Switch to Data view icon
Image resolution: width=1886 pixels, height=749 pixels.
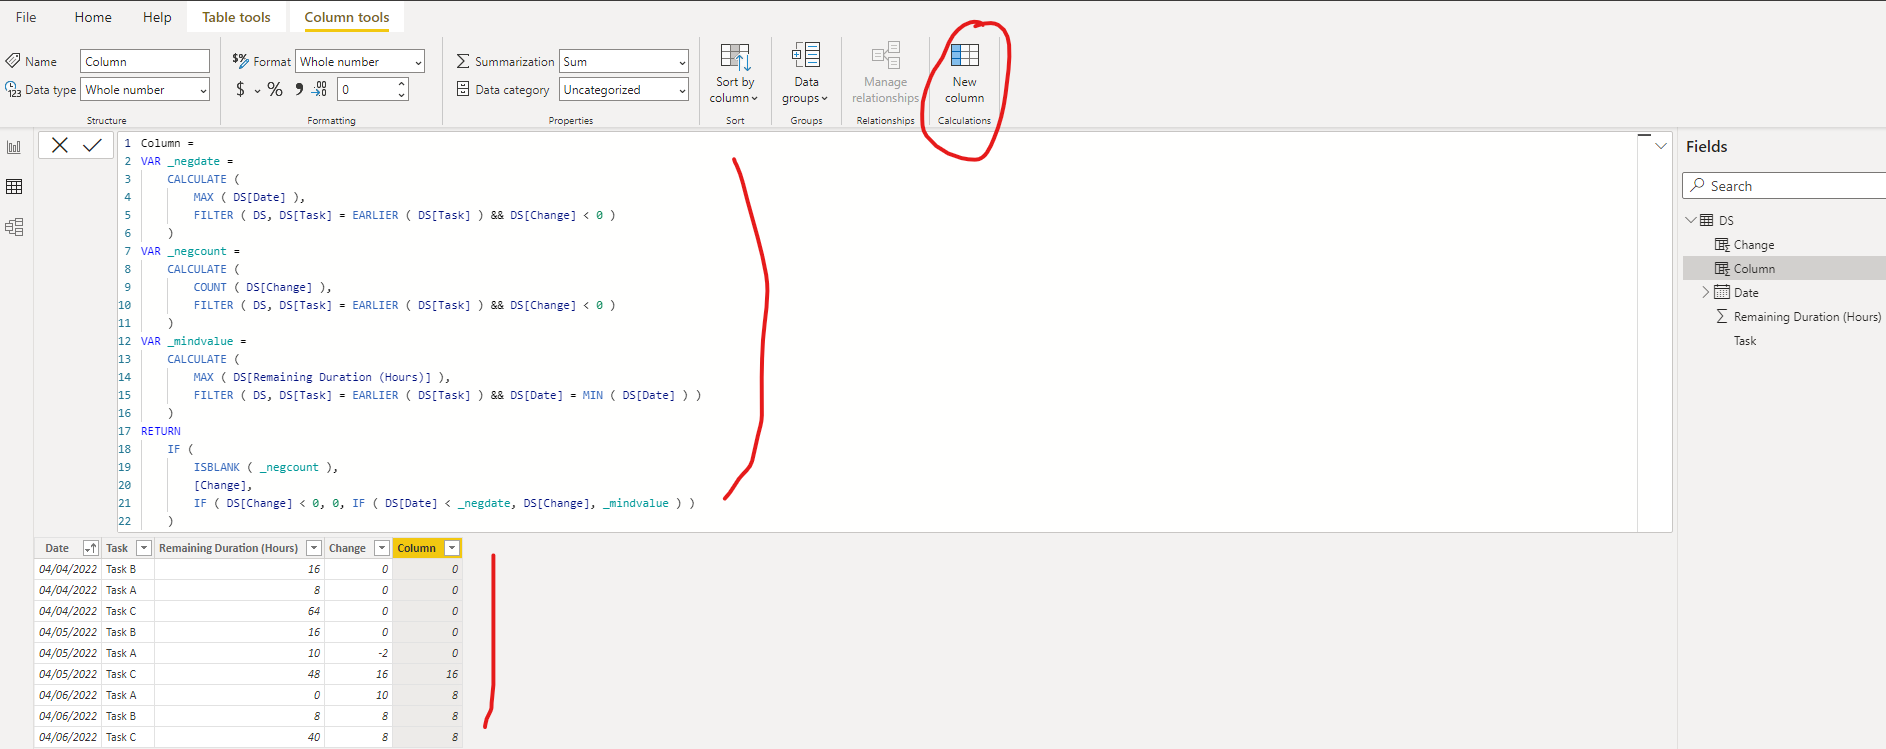14,187
